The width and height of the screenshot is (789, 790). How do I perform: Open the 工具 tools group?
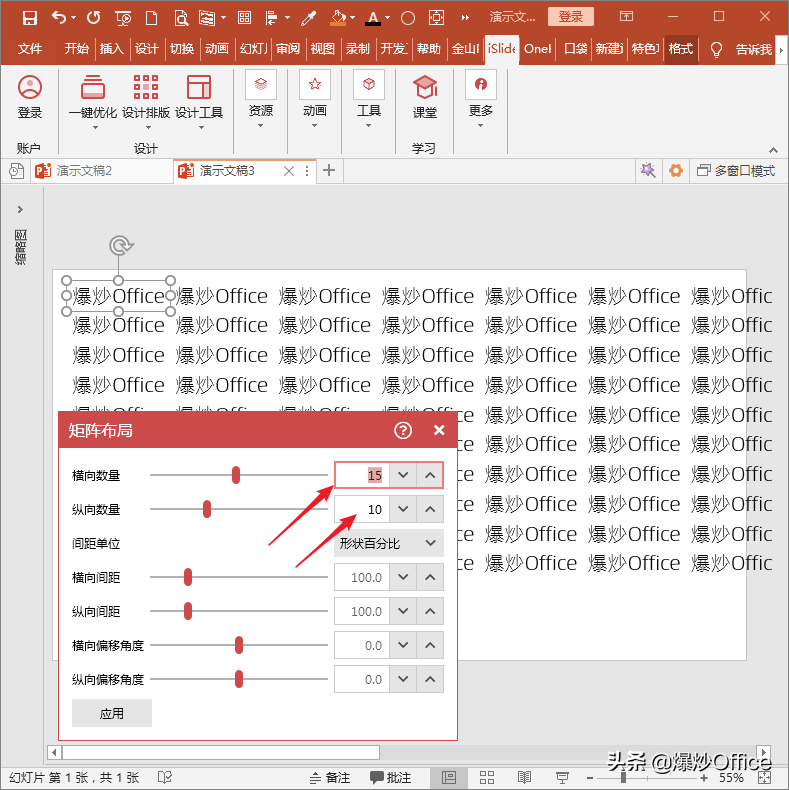(x=369, y=99)
